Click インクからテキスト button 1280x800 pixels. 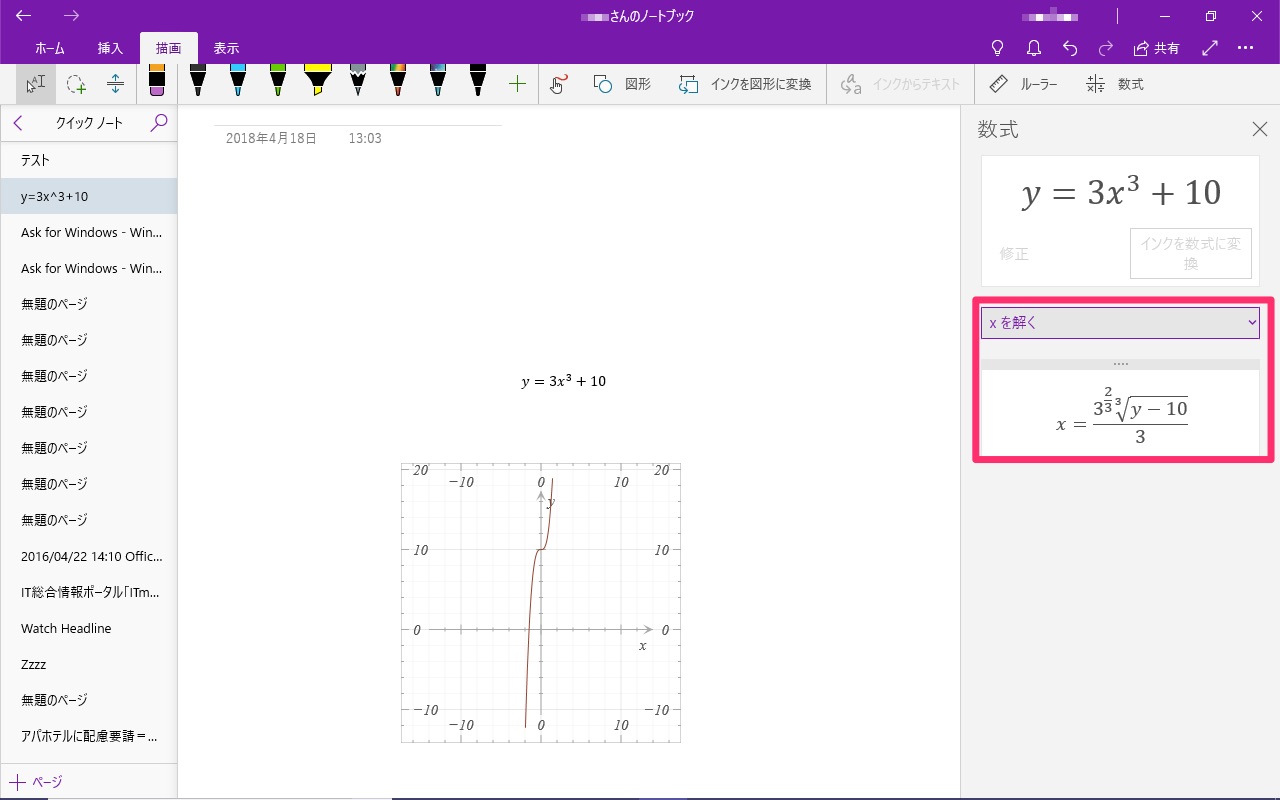[x=900, y=84]
